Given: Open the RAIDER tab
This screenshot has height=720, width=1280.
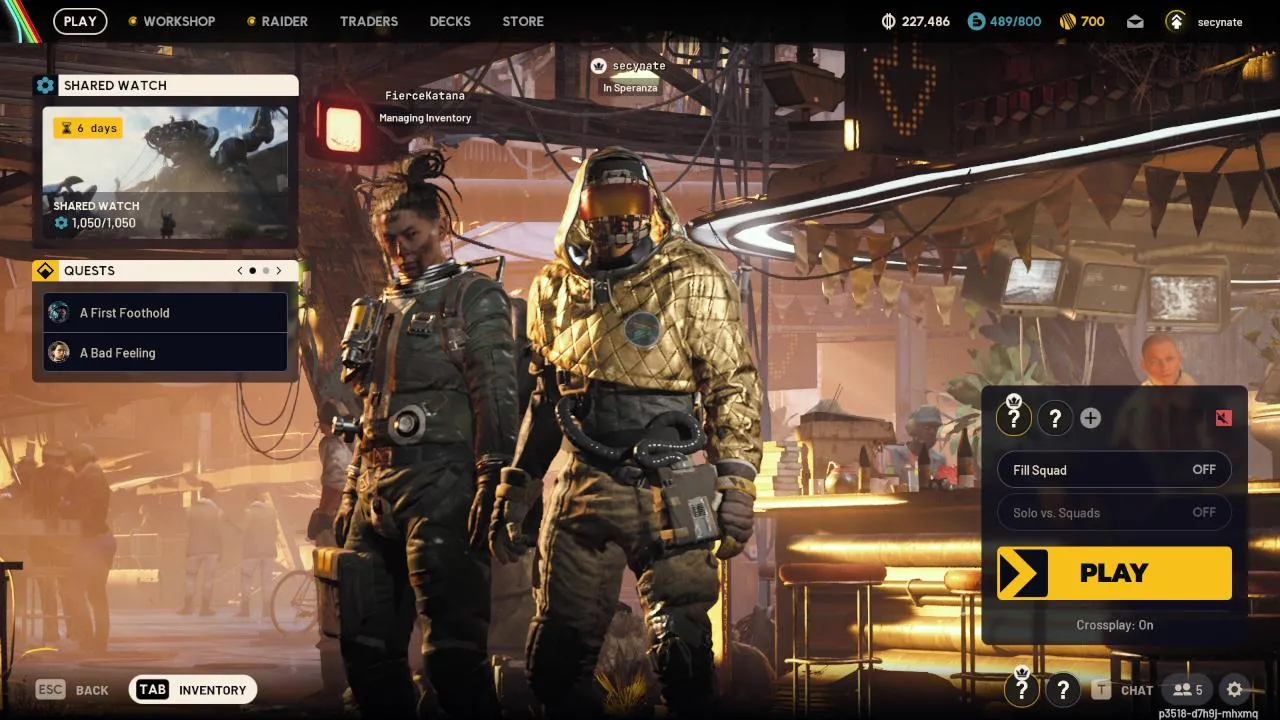Looking at the screenshot, I should click(277, 21).
